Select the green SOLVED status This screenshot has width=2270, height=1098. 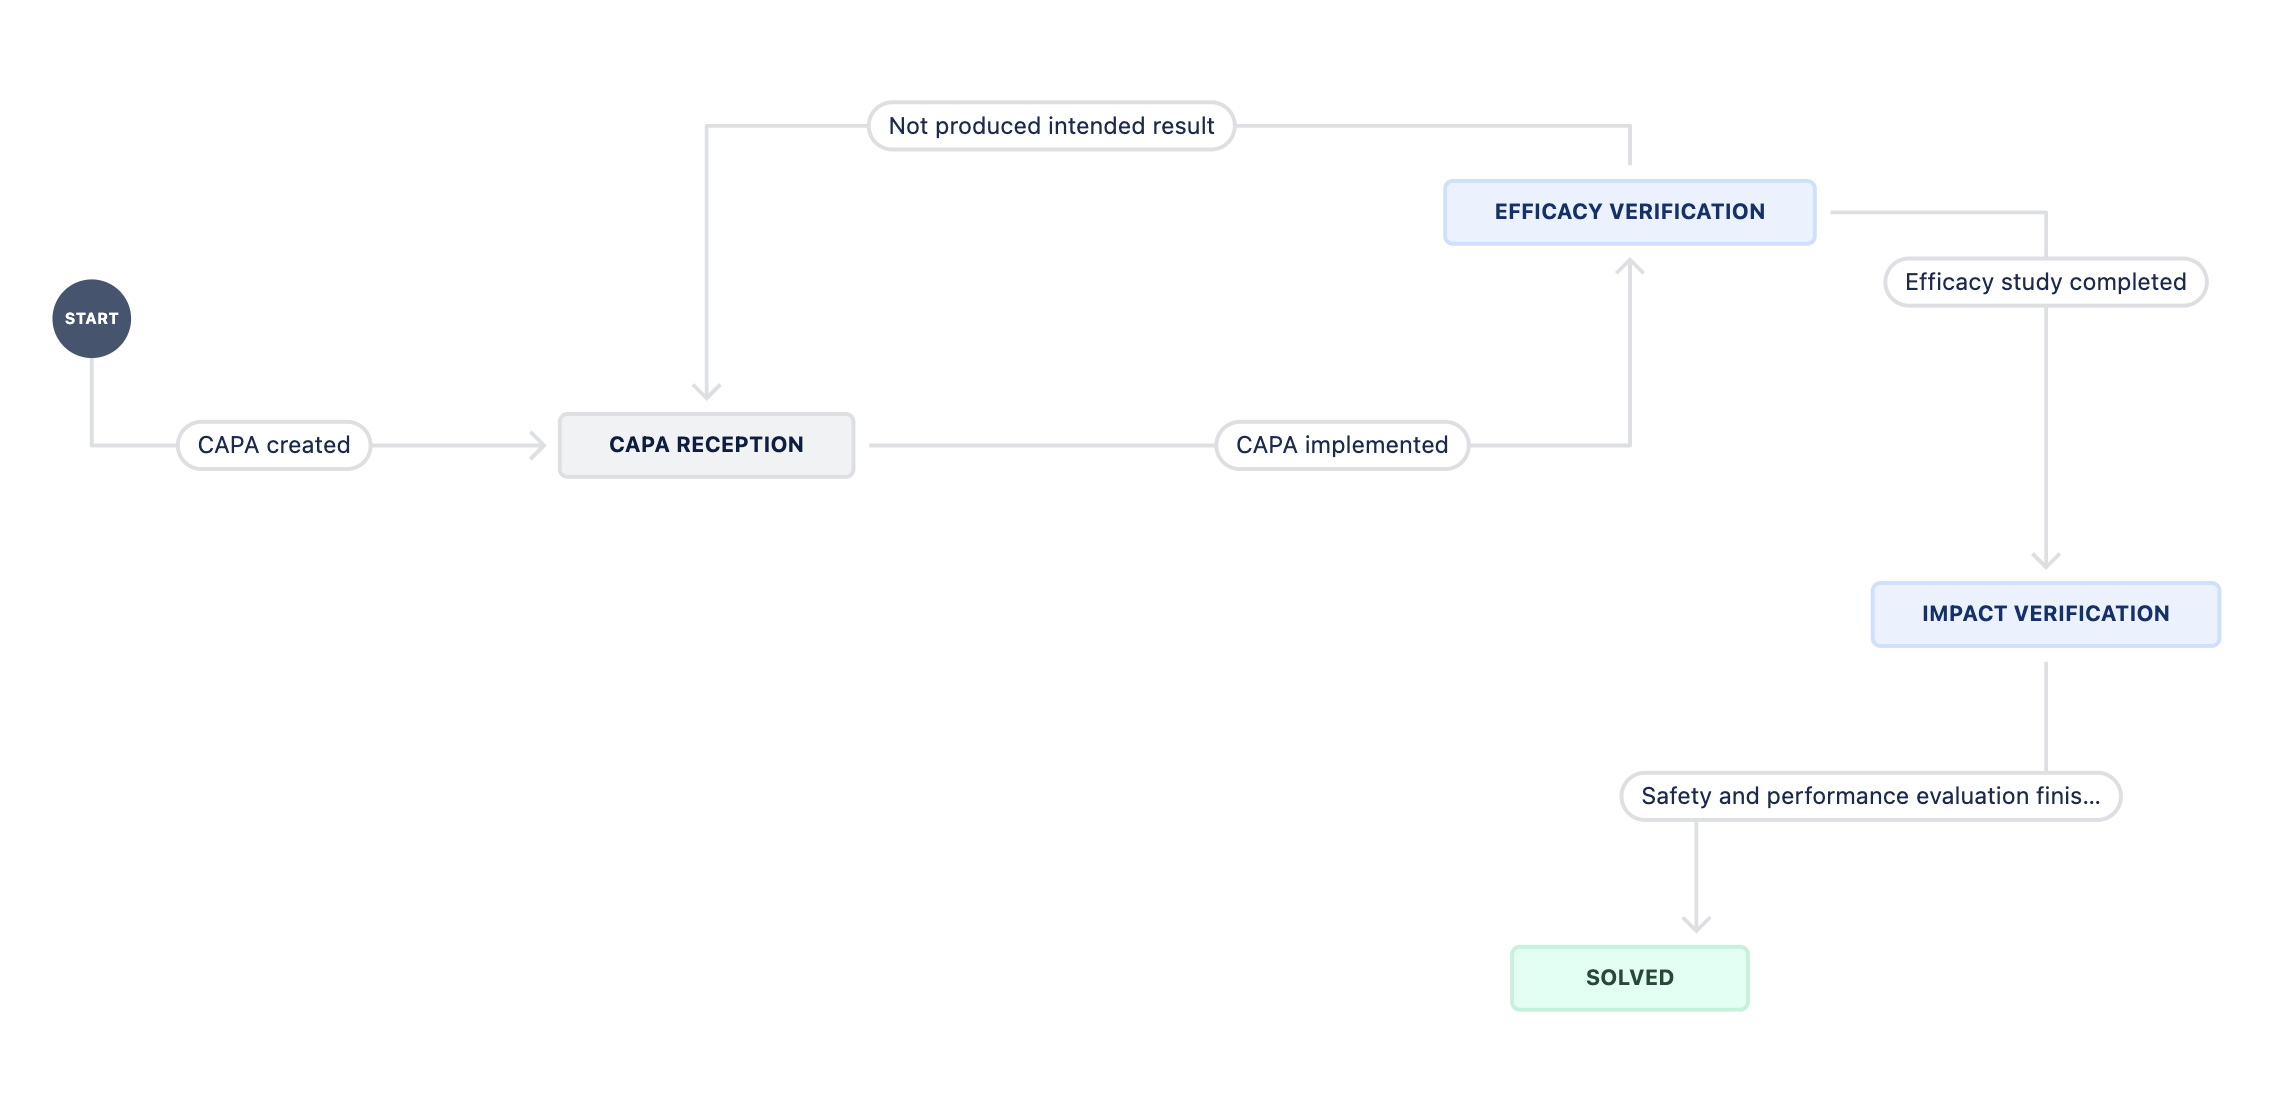click(1629, 978)
